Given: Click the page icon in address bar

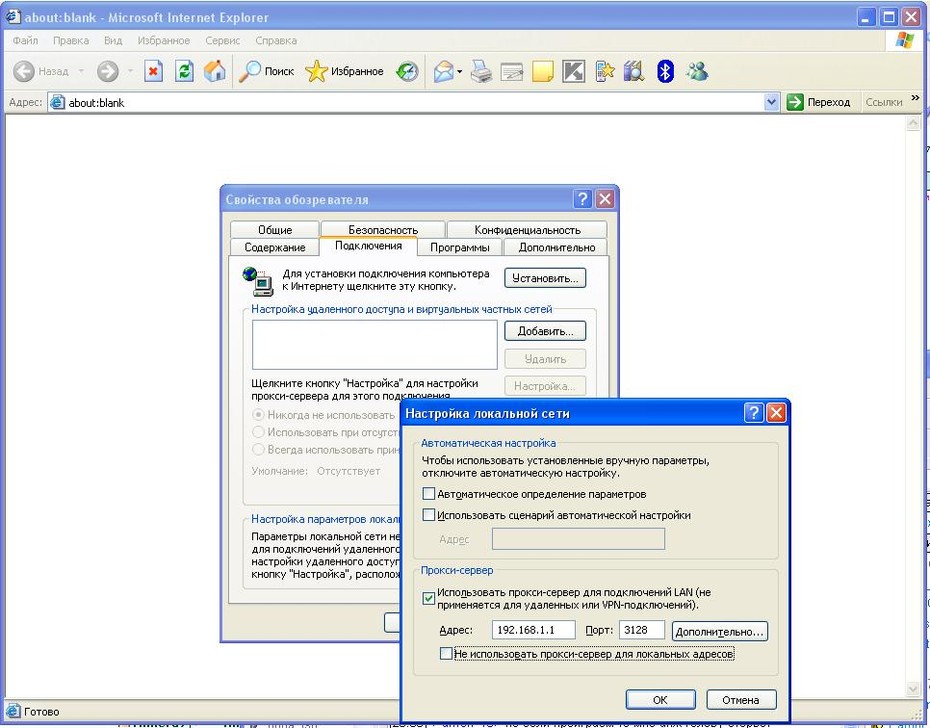Looking at the screenshot, I should (57, 102).
